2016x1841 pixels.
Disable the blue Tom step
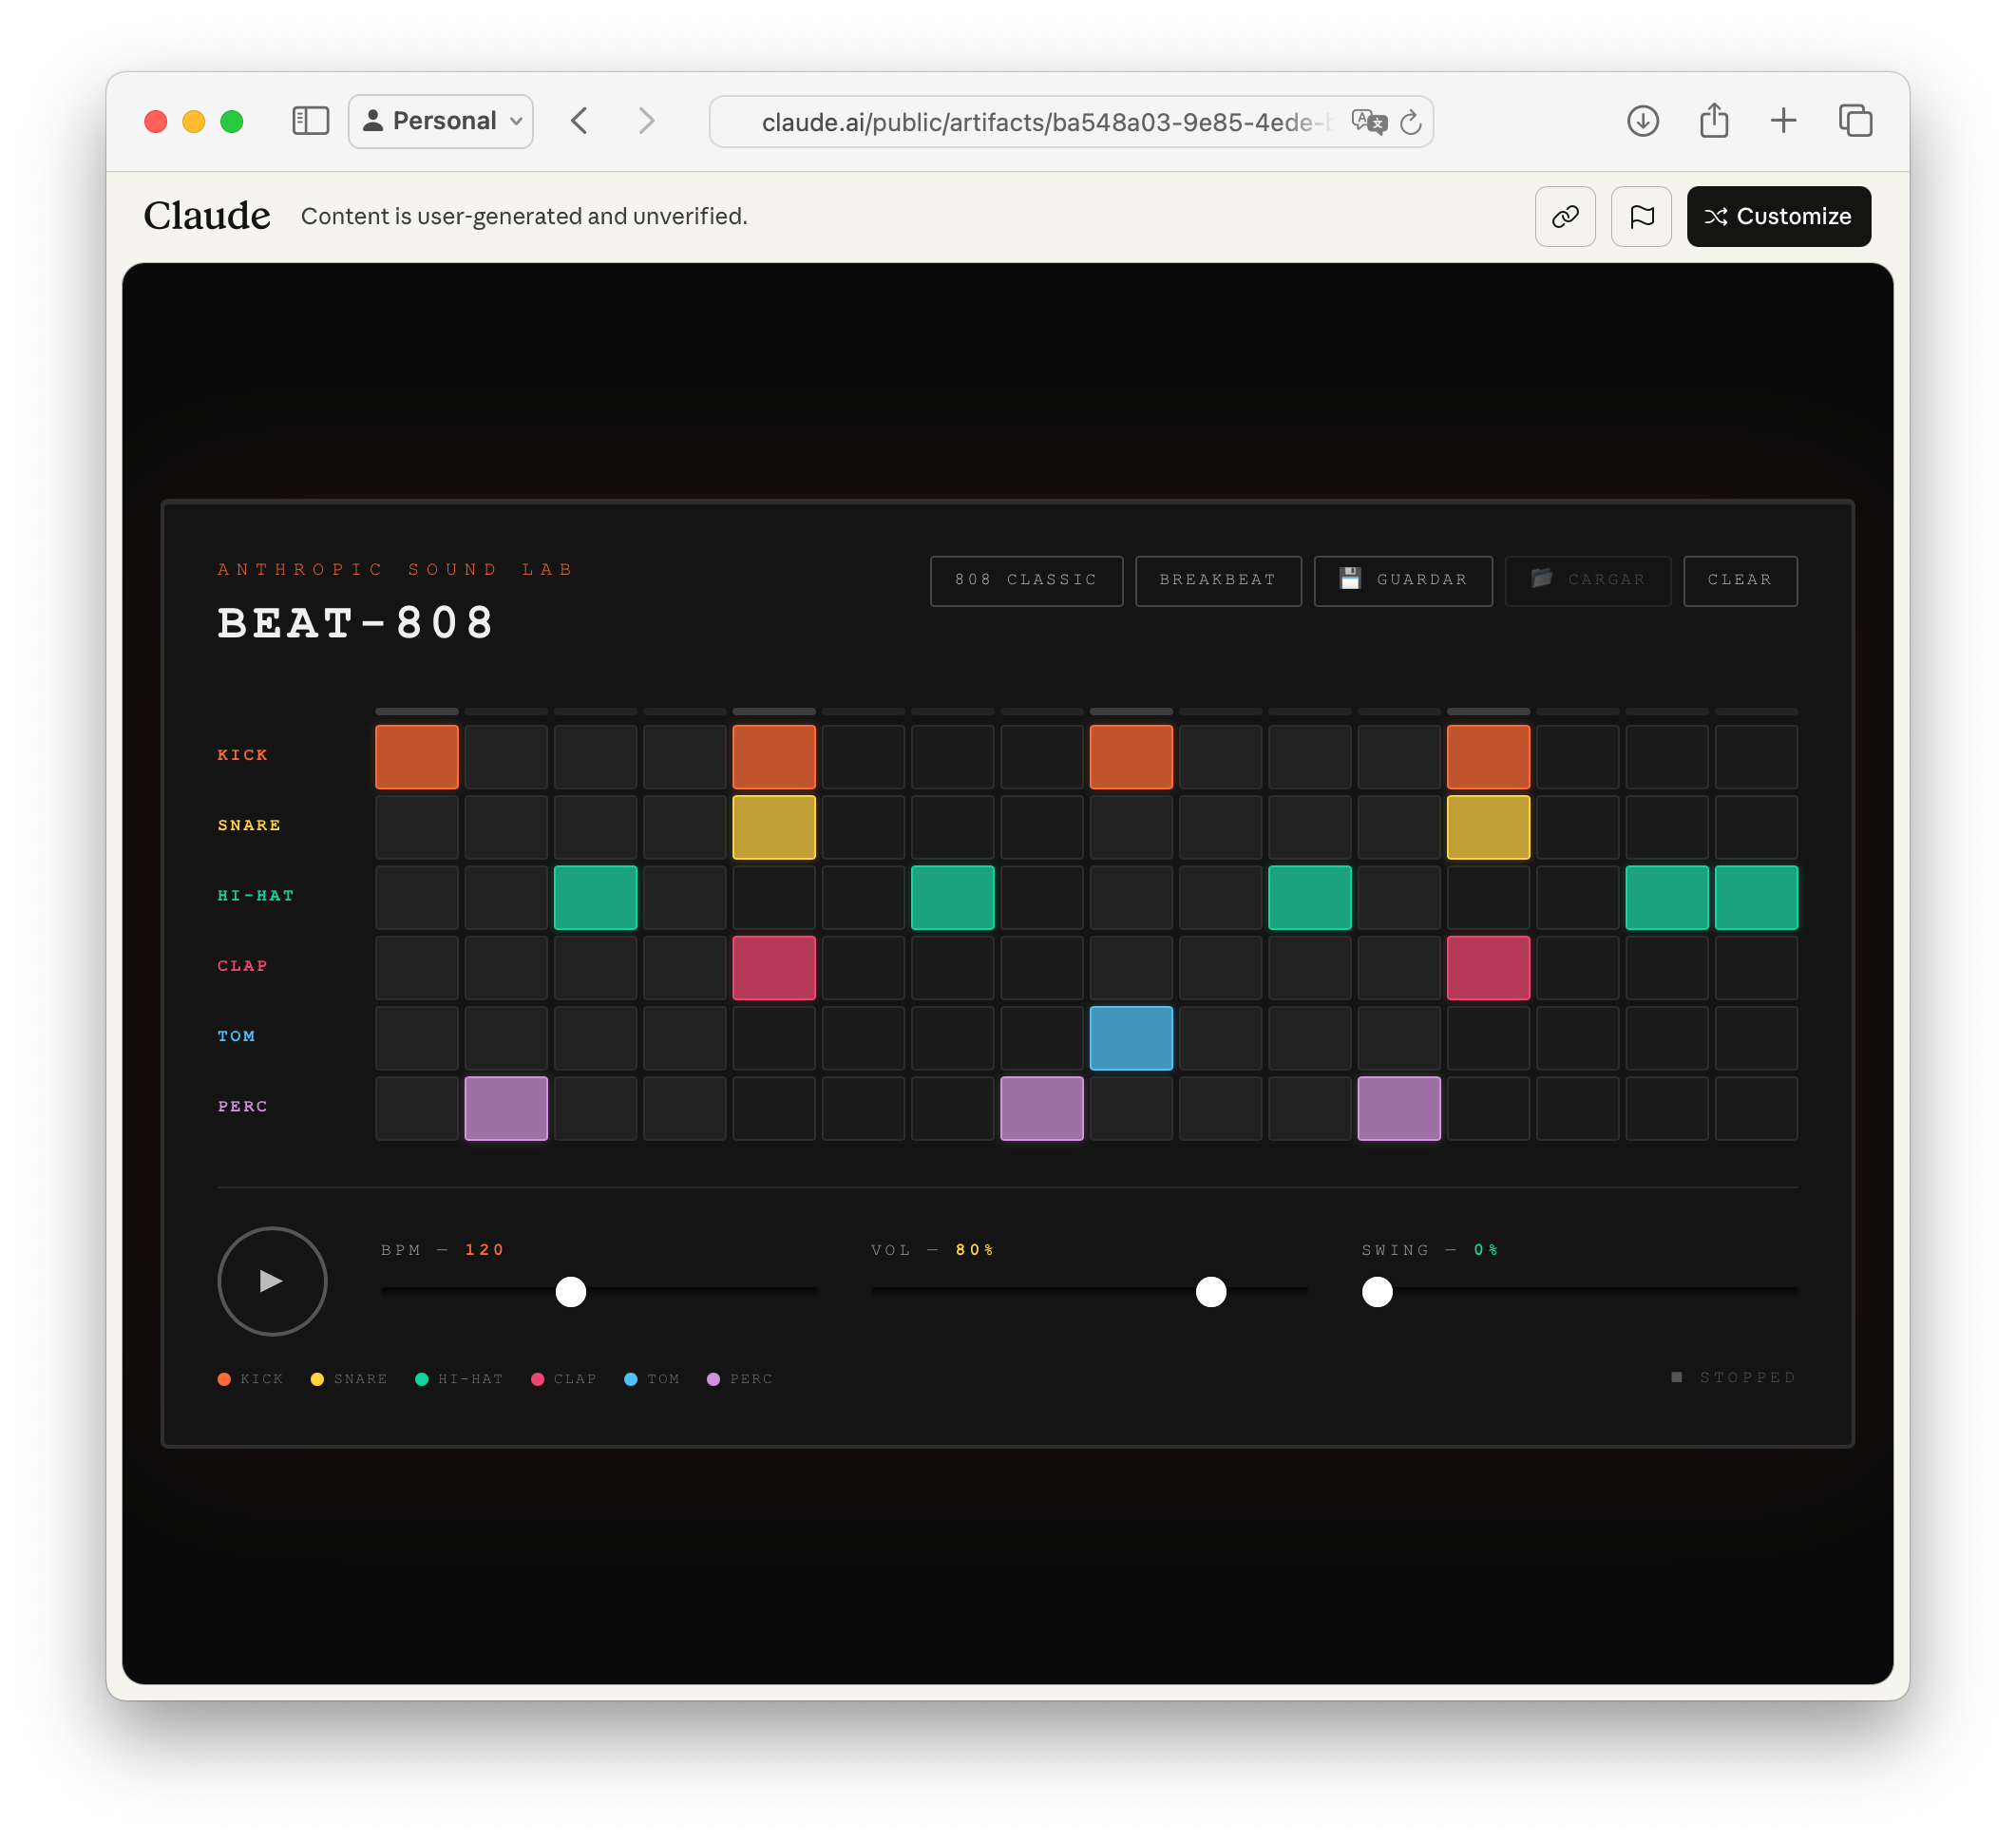[x=1130, y=1038]
